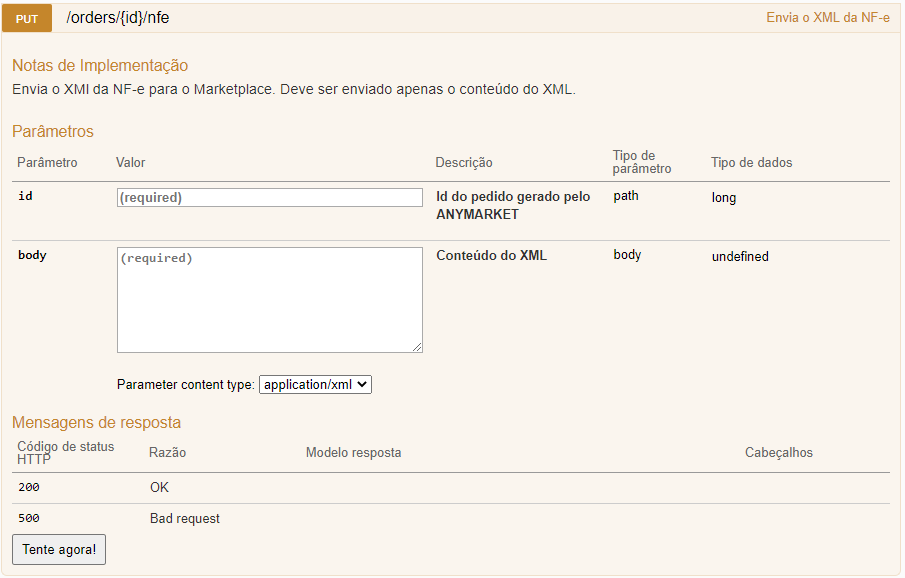Focus the id required input field
Image resolution: width=905 pixels, height=578 pixels.
[270, 197]
